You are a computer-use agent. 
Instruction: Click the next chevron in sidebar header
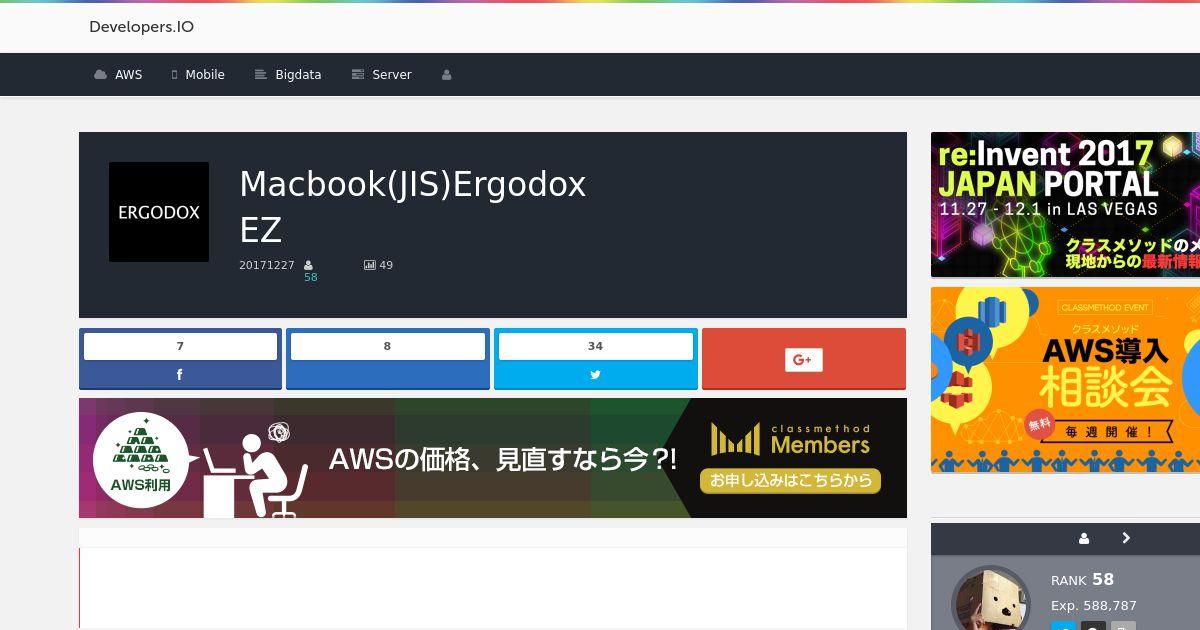[x=1126, y=538]
